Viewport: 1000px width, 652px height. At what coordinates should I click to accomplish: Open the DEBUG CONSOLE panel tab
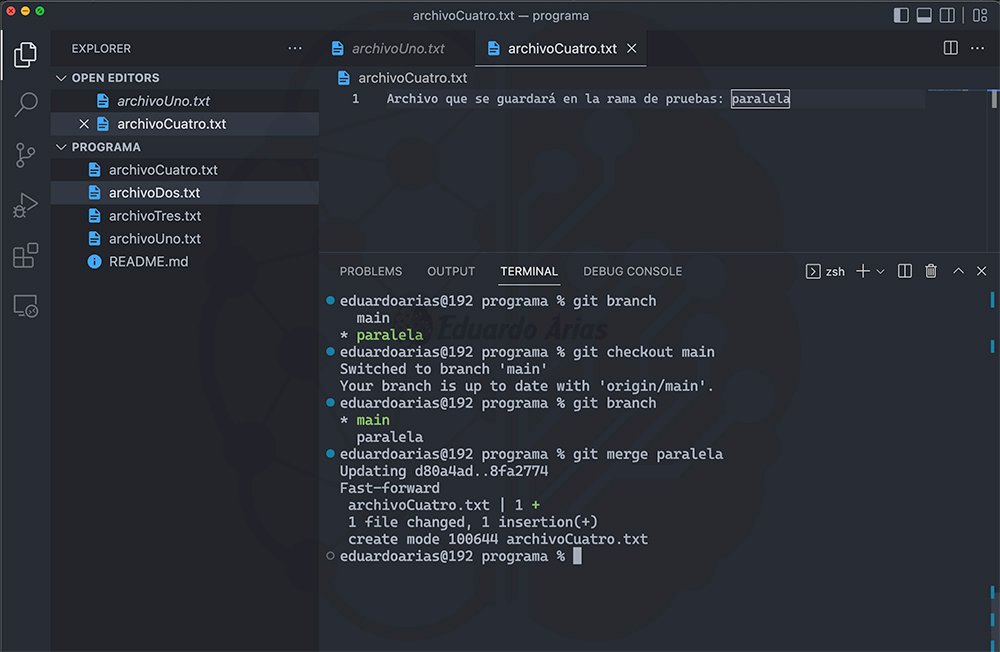(632, 271)
